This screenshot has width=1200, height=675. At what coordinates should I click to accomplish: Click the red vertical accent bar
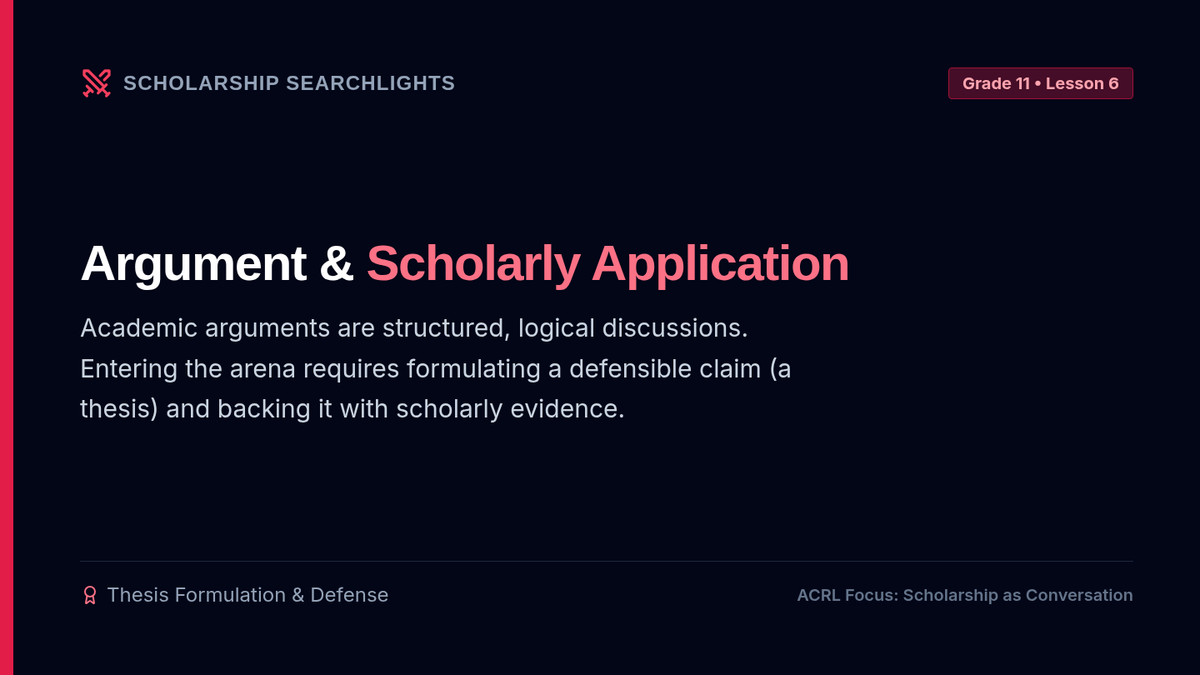click(x=6, y=337)
